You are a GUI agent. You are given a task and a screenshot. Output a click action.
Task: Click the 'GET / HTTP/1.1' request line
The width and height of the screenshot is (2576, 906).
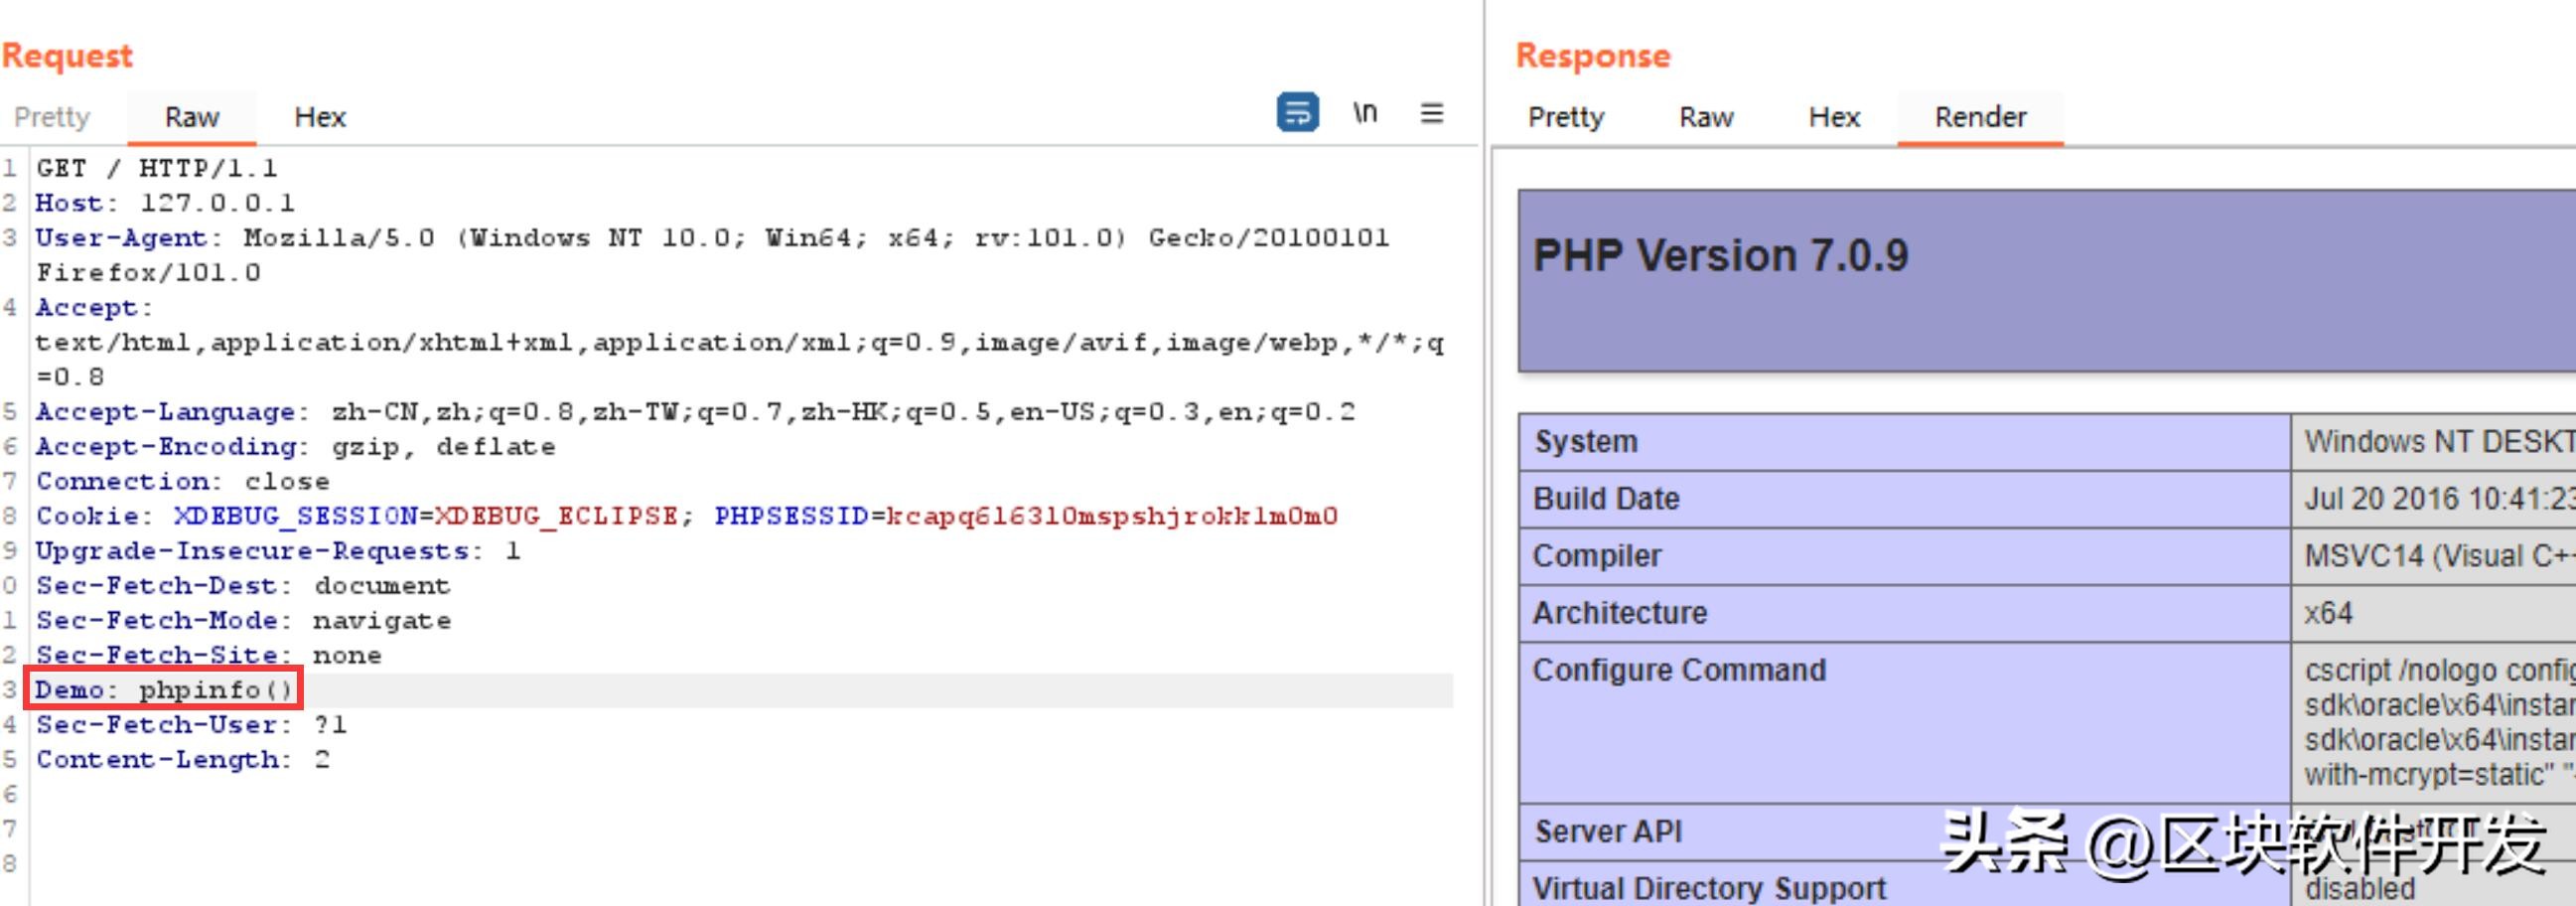point(157,168)
